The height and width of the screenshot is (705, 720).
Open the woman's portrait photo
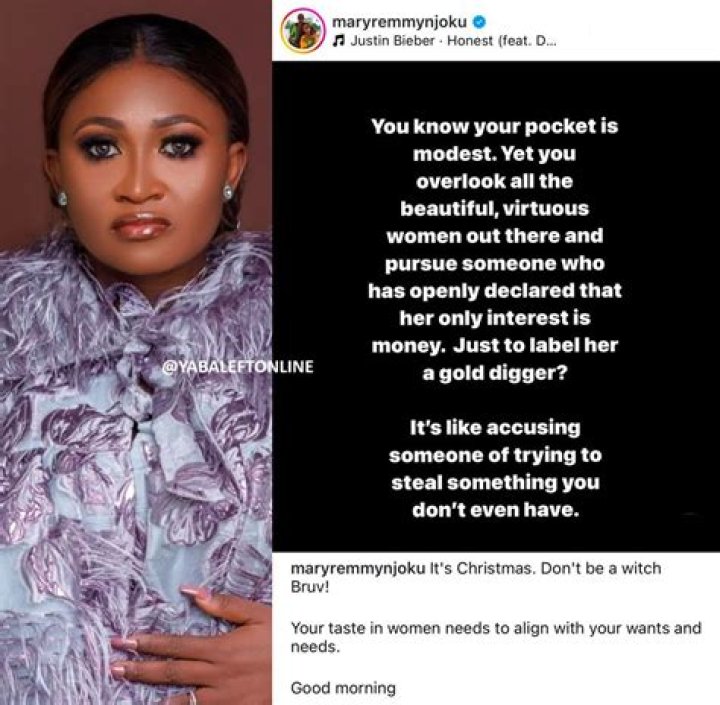click(x=136, y=352)
